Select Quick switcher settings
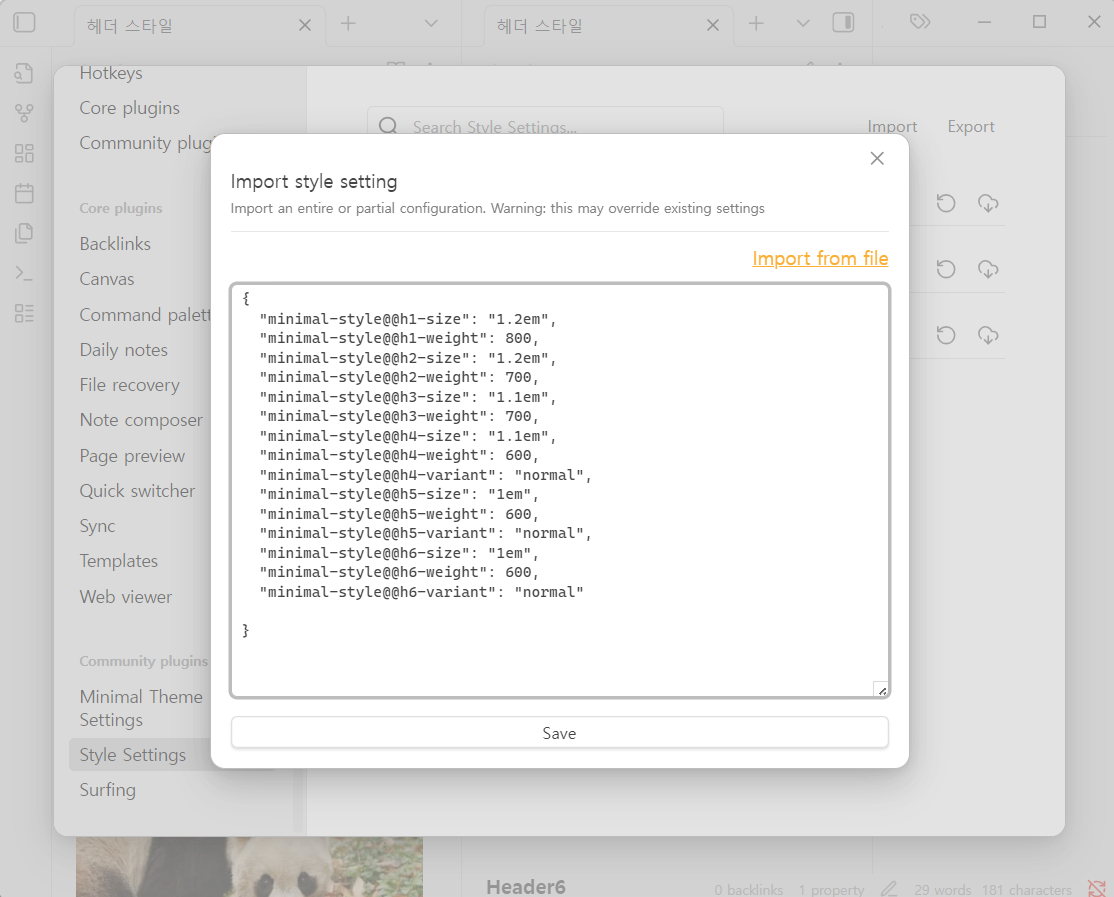1114x897 pixels. [x=137, y=491]
